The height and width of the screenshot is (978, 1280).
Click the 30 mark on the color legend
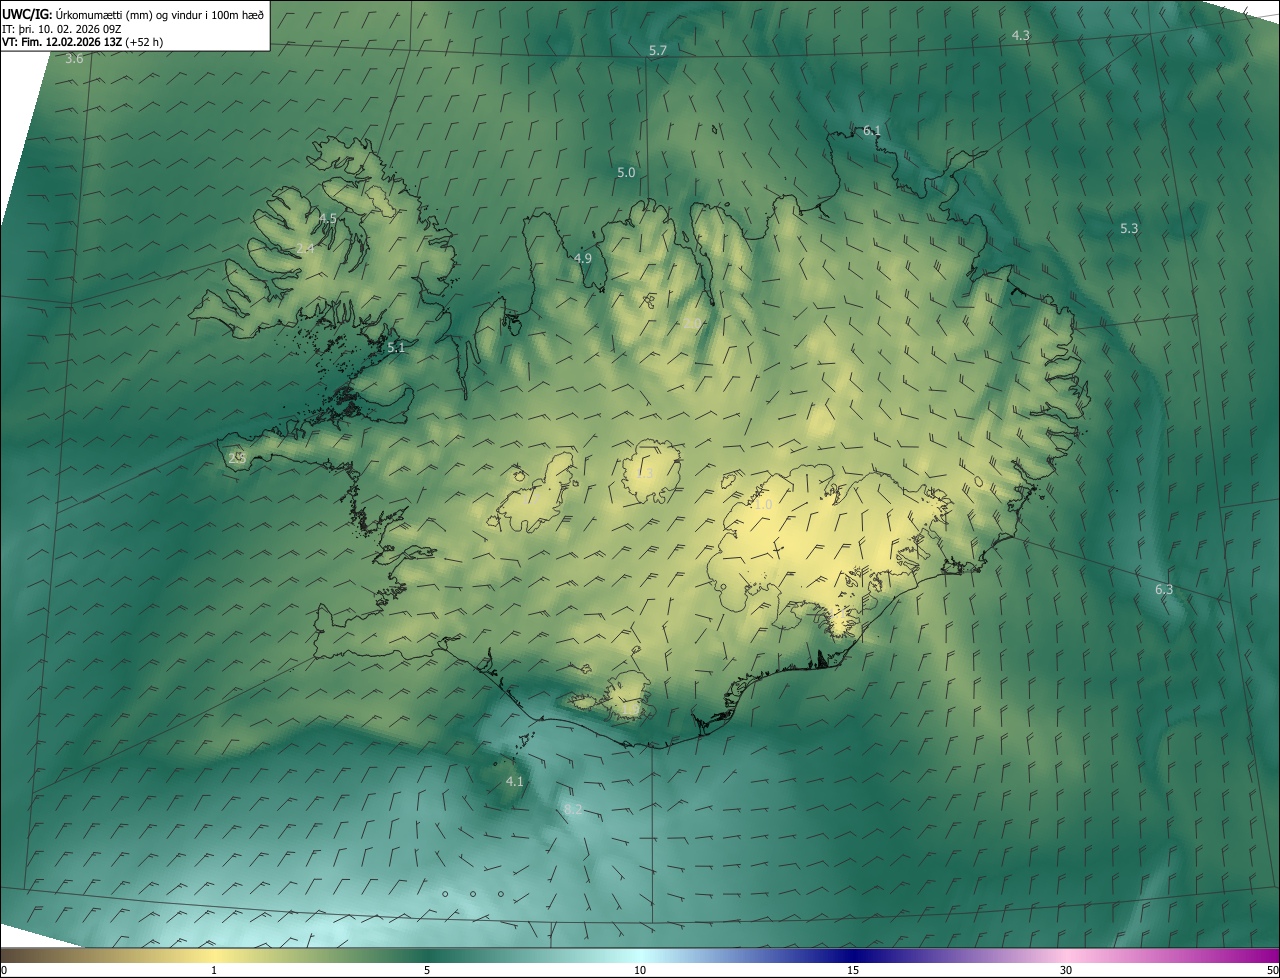1066,970
